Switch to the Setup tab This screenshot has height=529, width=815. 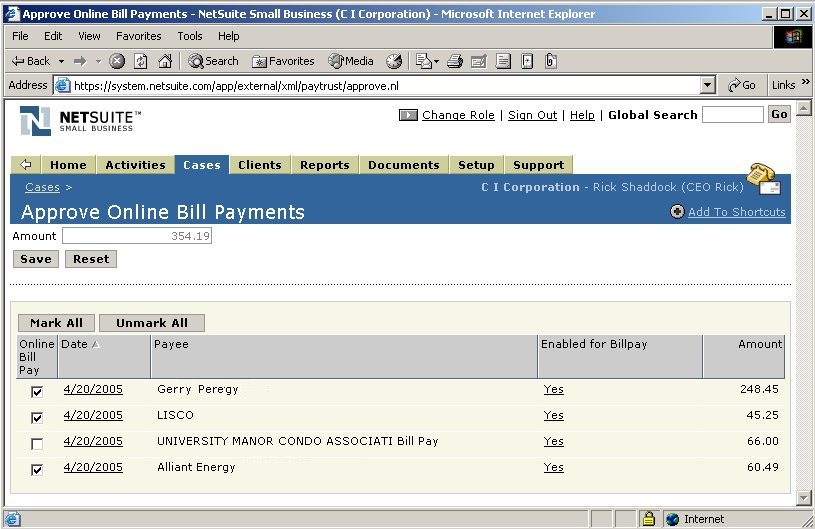tap(476, 165)
